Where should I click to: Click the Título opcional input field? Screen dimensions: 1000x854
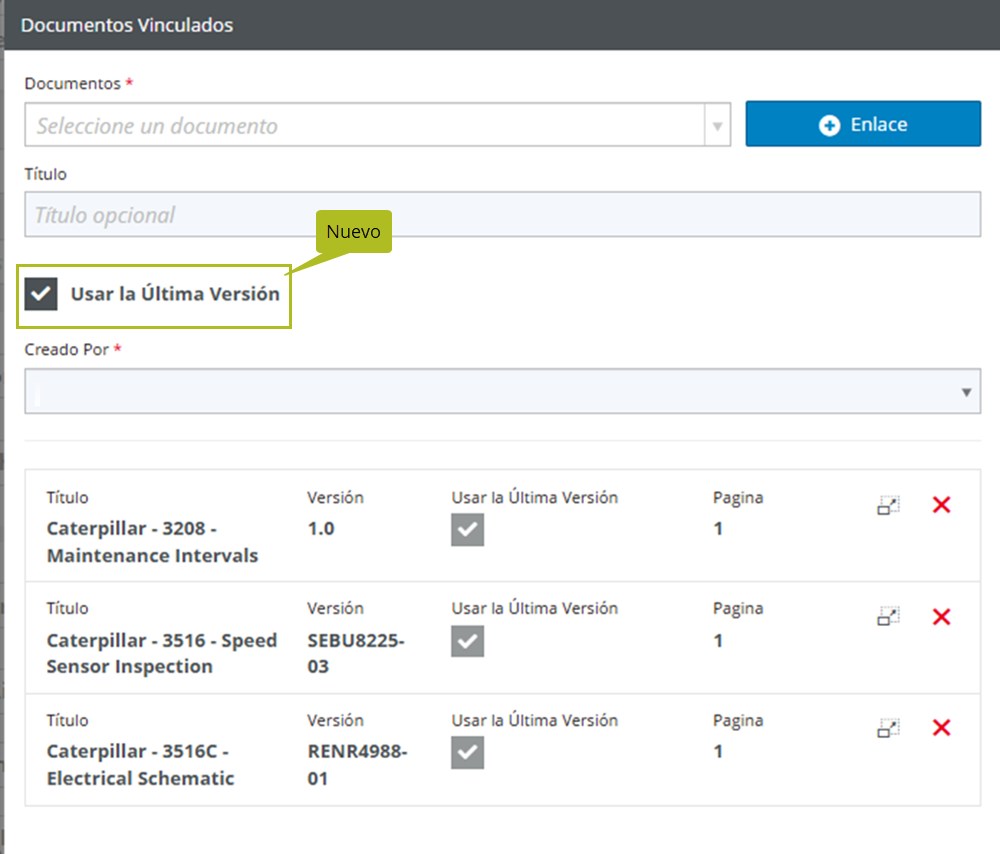[503, 215]
